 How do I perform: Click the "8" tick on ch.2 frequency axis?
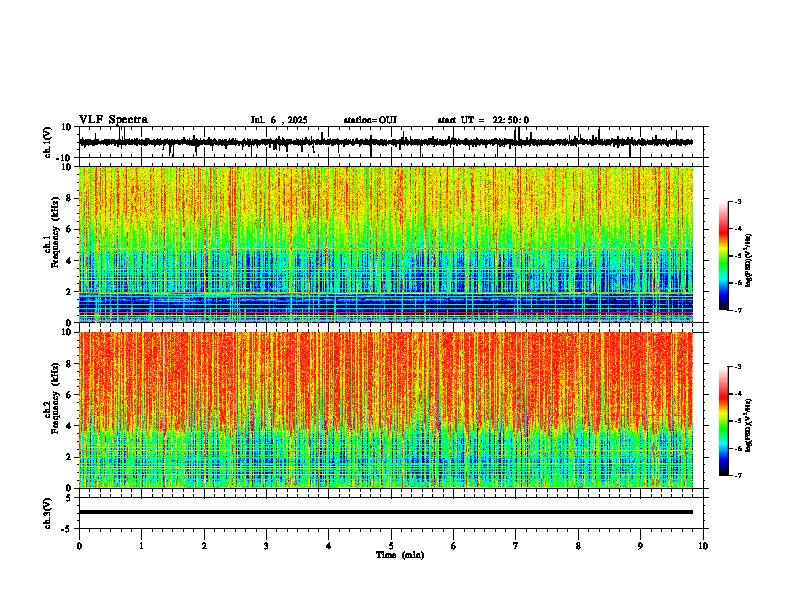pos(69,364)
